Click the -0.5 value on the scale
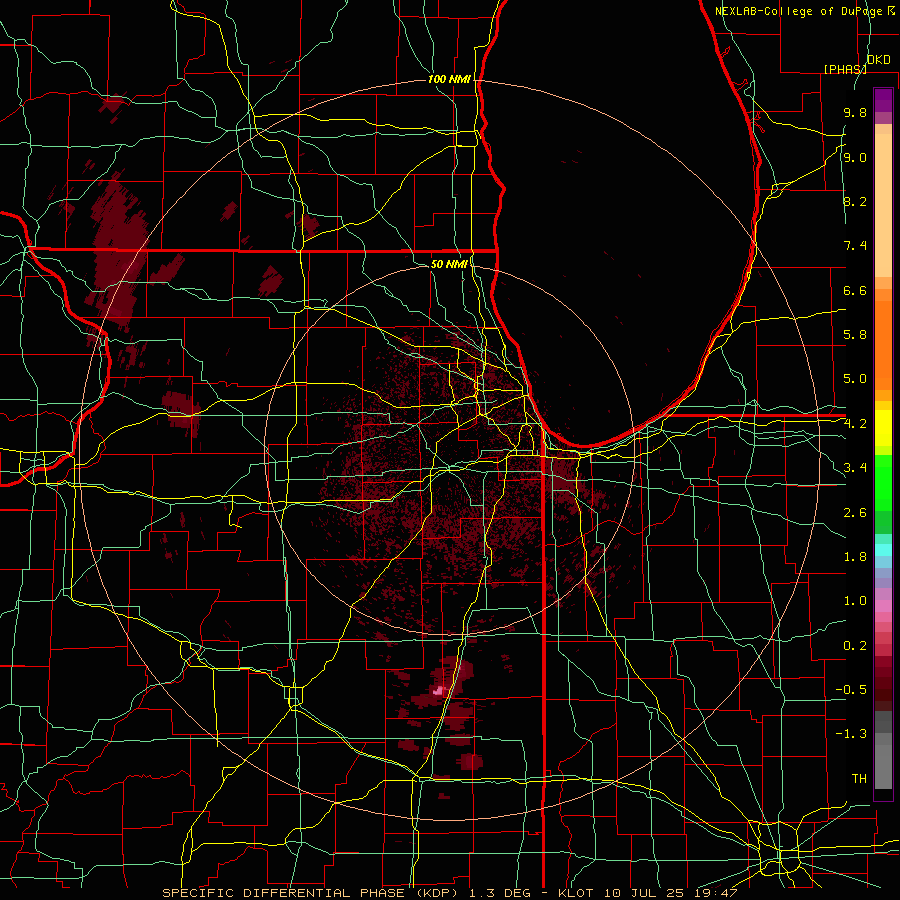Viewport: 900px width, 900px height. pos(851,690)
